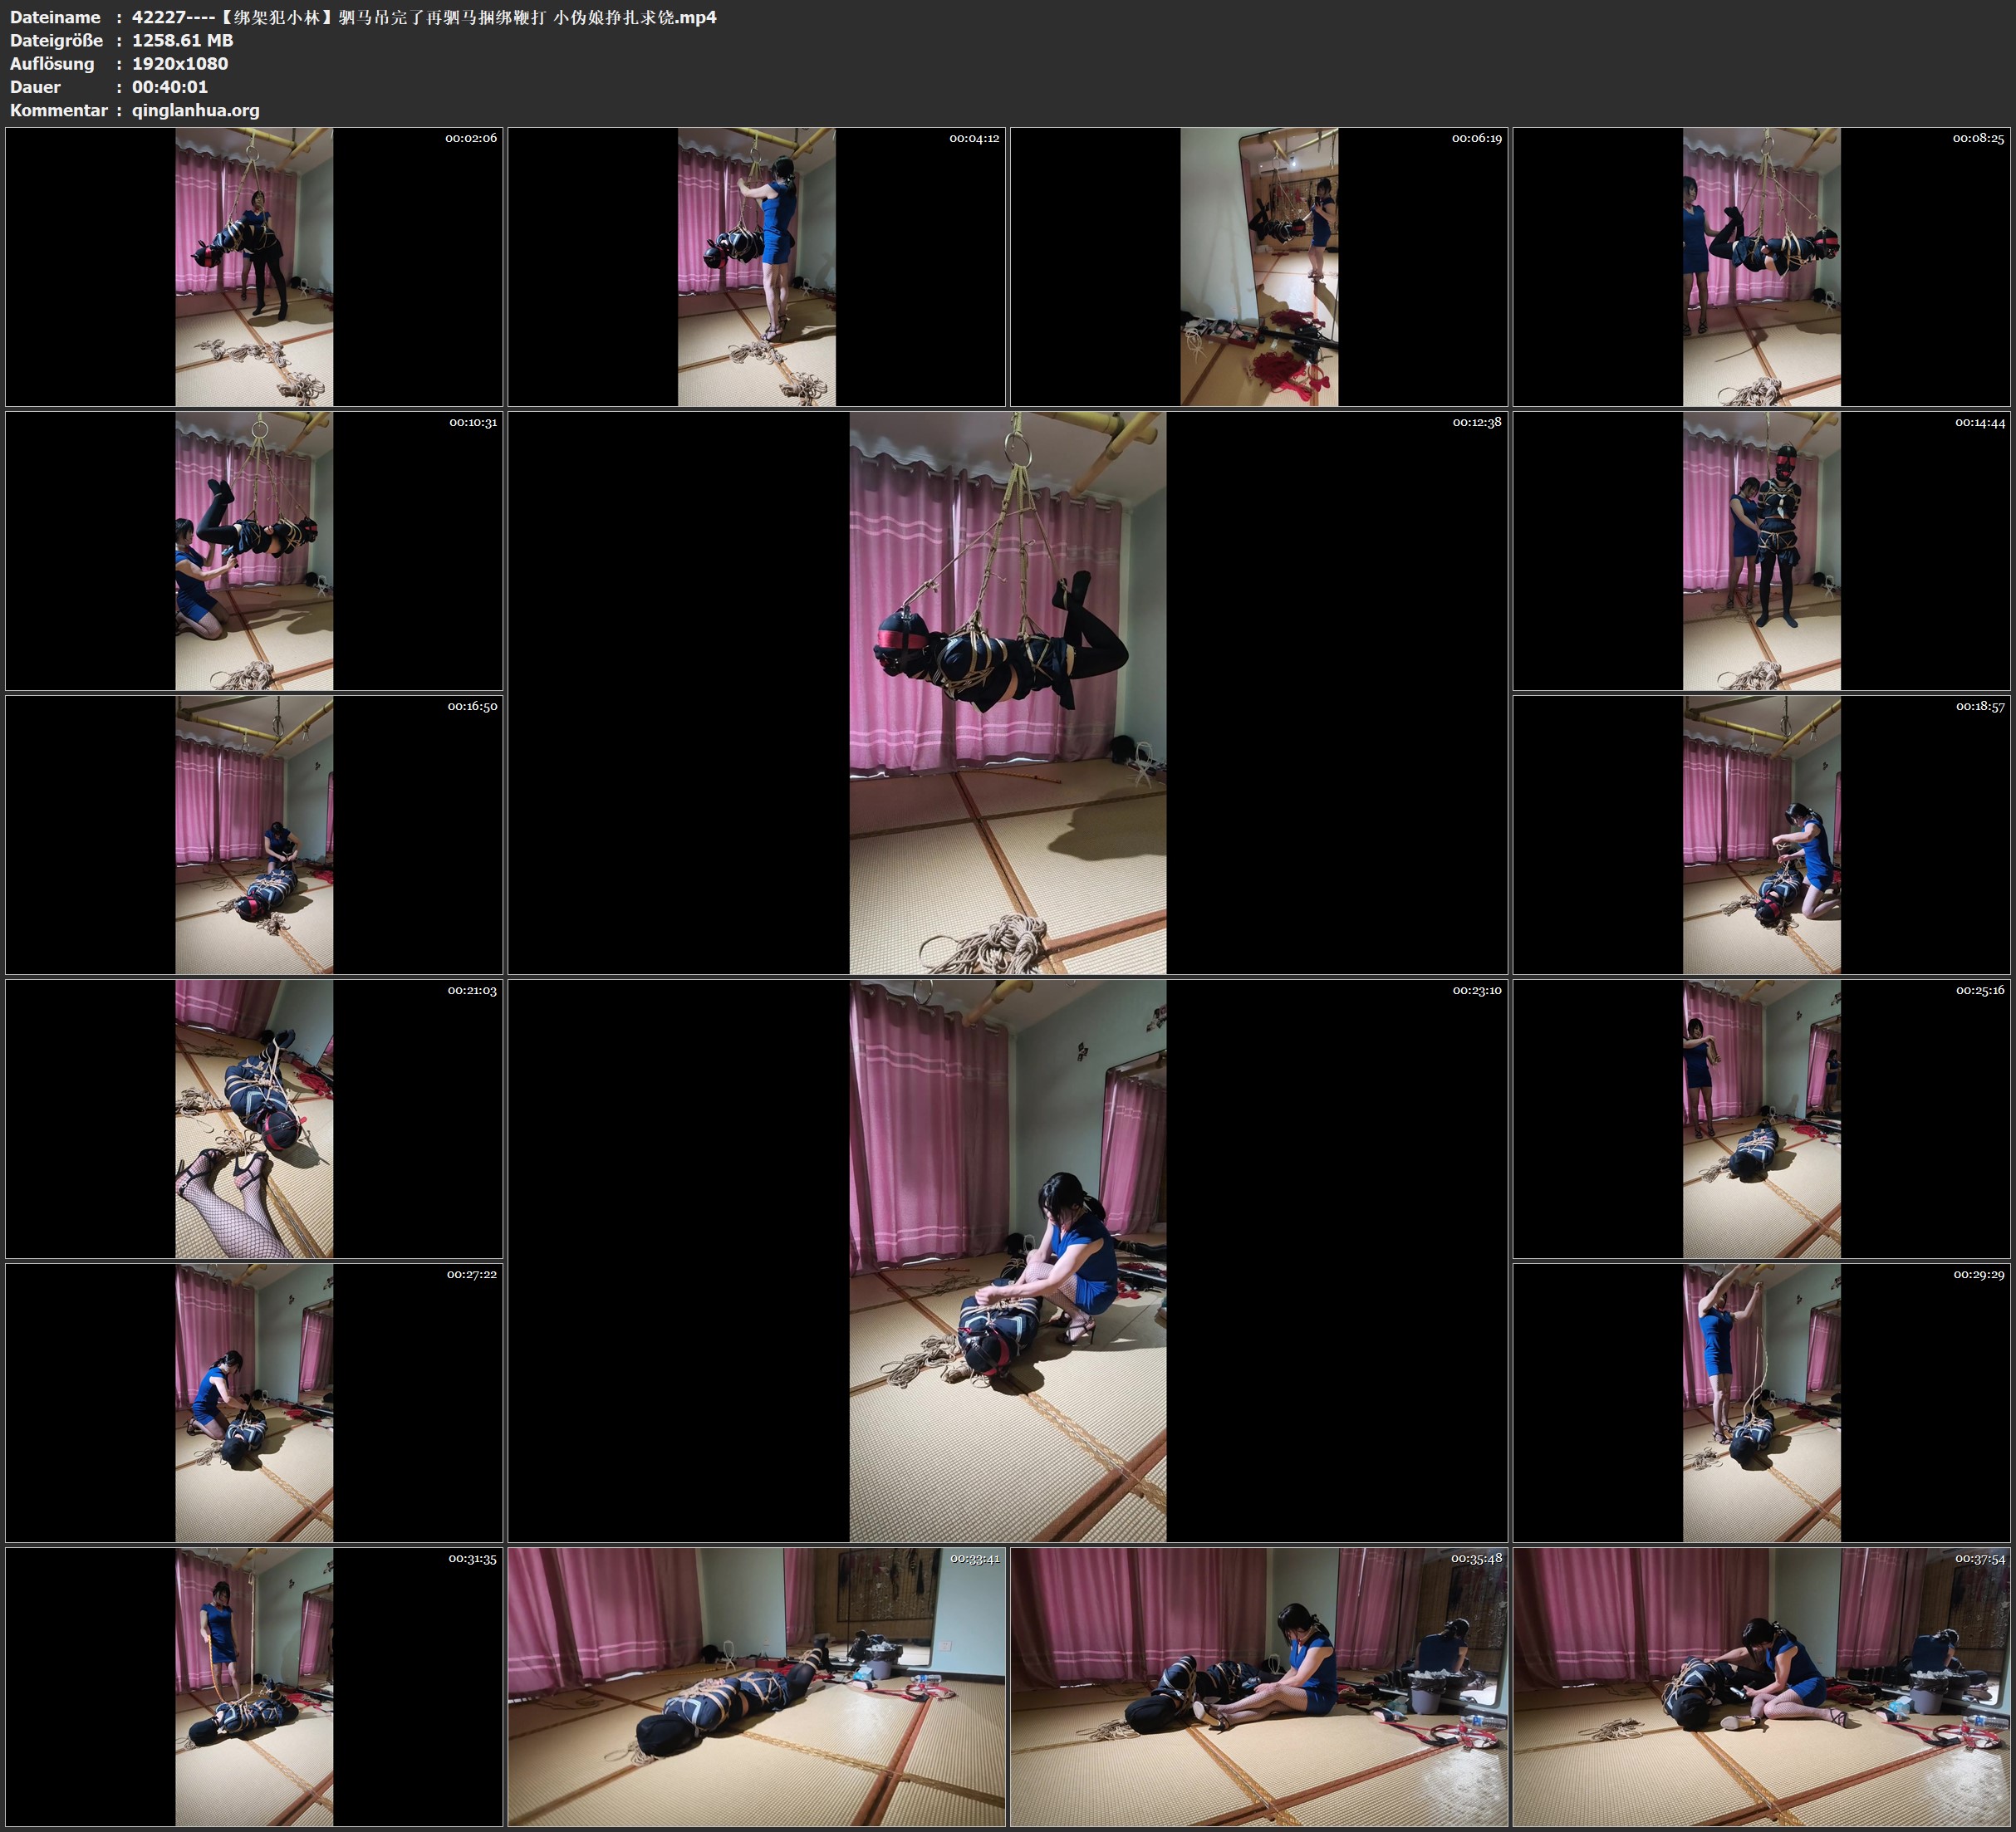This screenshot has height=1832, width=2016.
Task: Select the large frame at 00:23:10
Action: (x=1007, y=1261)
